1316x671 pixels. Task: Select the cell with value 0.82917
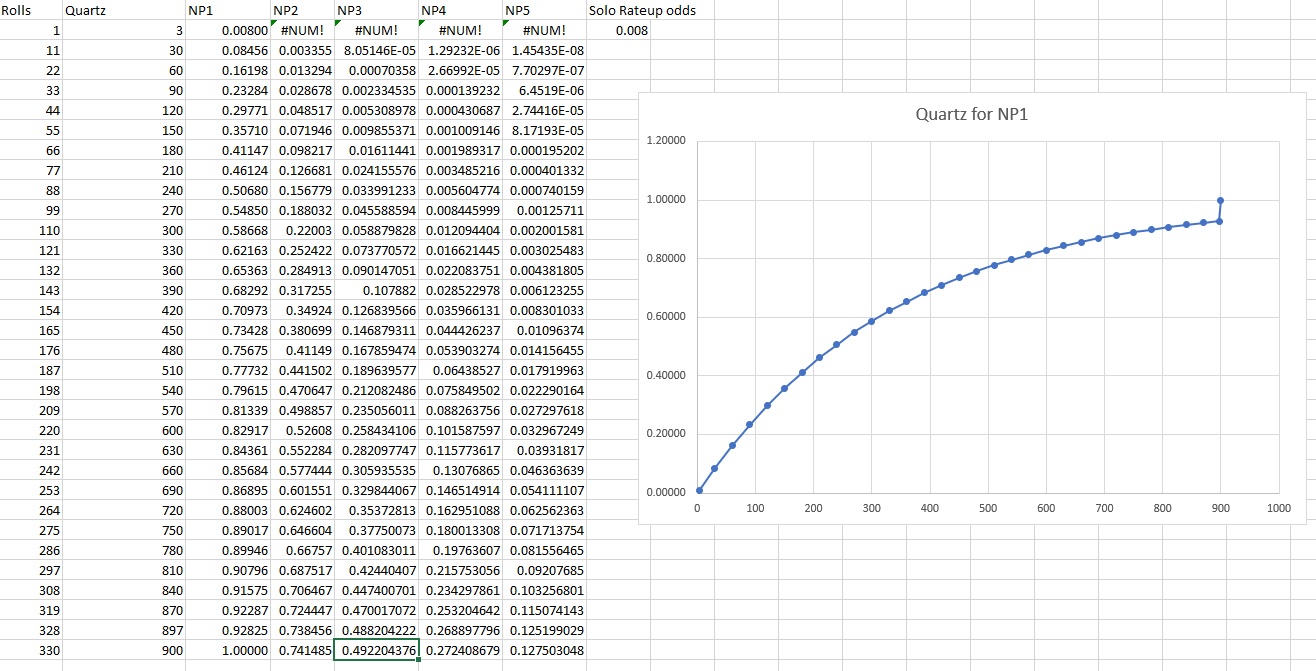[228, 430]
